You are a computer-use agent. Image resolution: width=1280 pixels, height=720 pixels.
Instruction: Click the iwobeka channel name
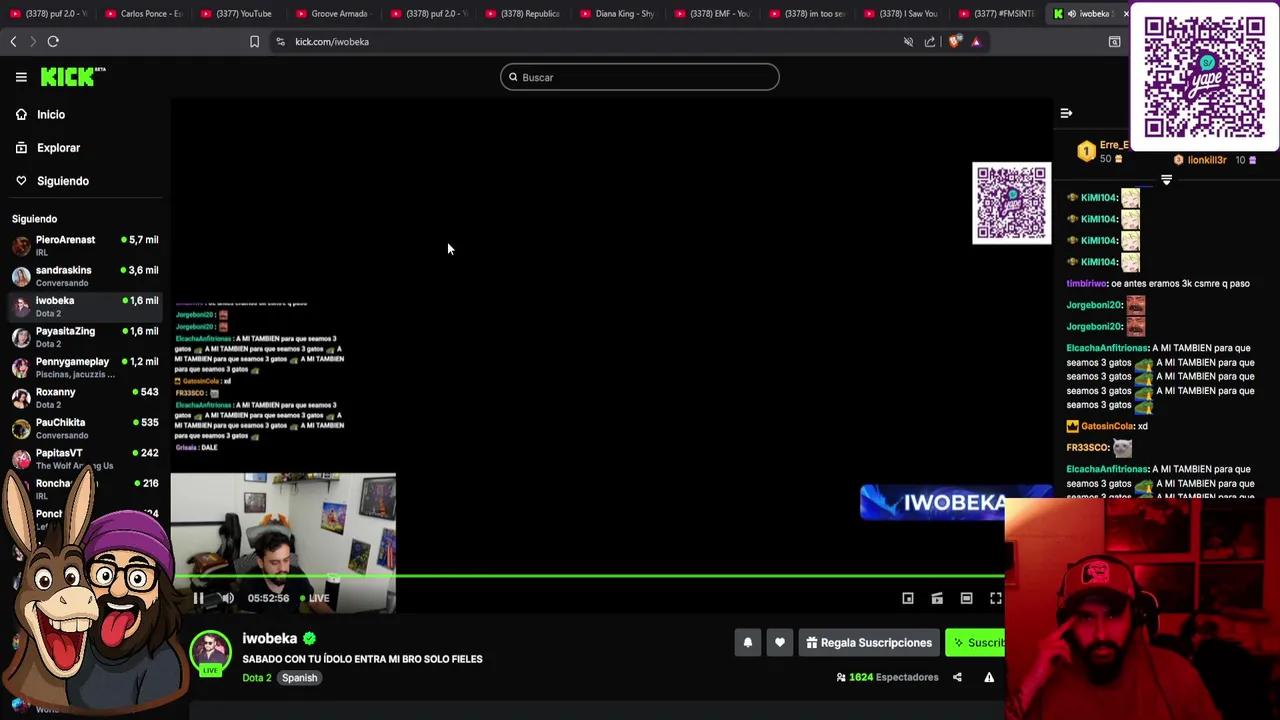click(270, 638)
